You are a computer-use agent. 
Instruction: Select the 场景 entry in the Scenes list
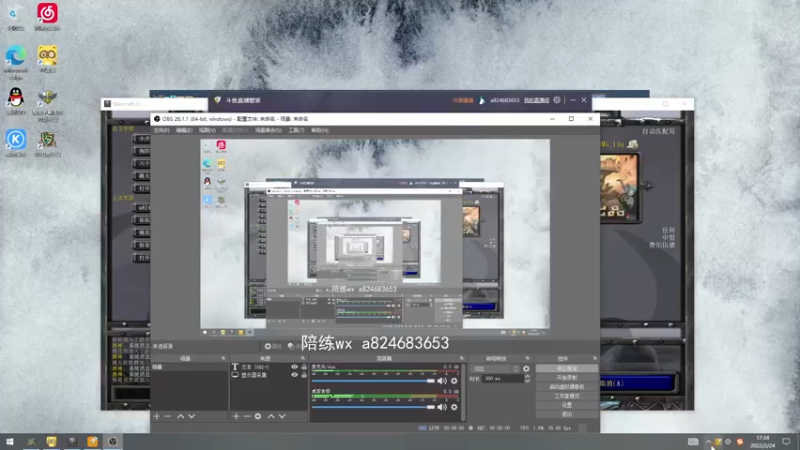189,367
